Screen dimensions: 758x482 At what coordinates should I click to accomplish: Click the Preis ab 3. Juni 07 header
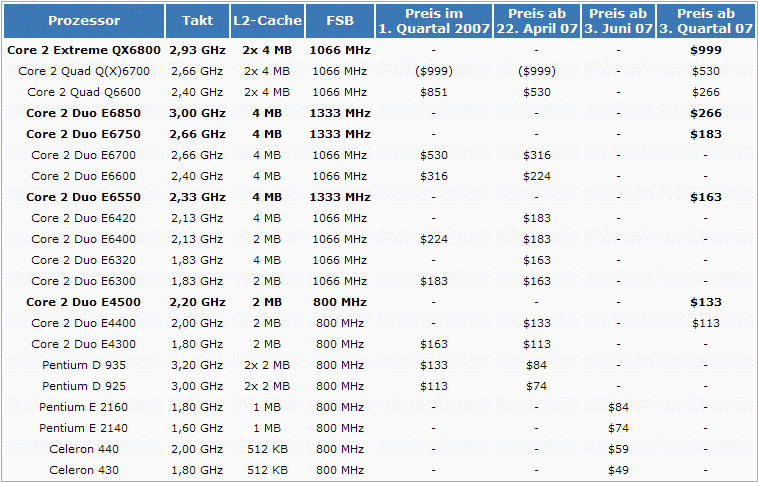pos(618,21)
